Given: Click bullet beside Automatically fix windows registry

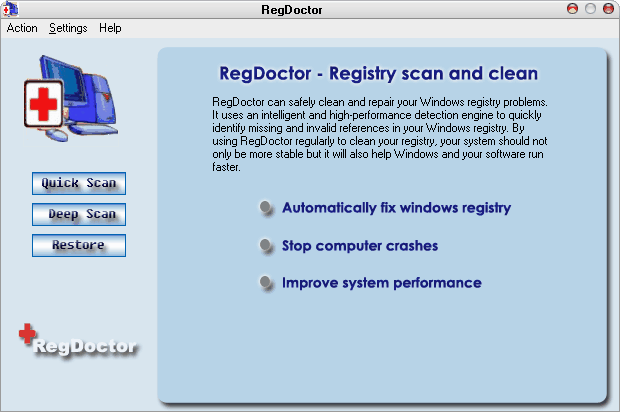Looking at the screenshot, I should tap(265, 208).
